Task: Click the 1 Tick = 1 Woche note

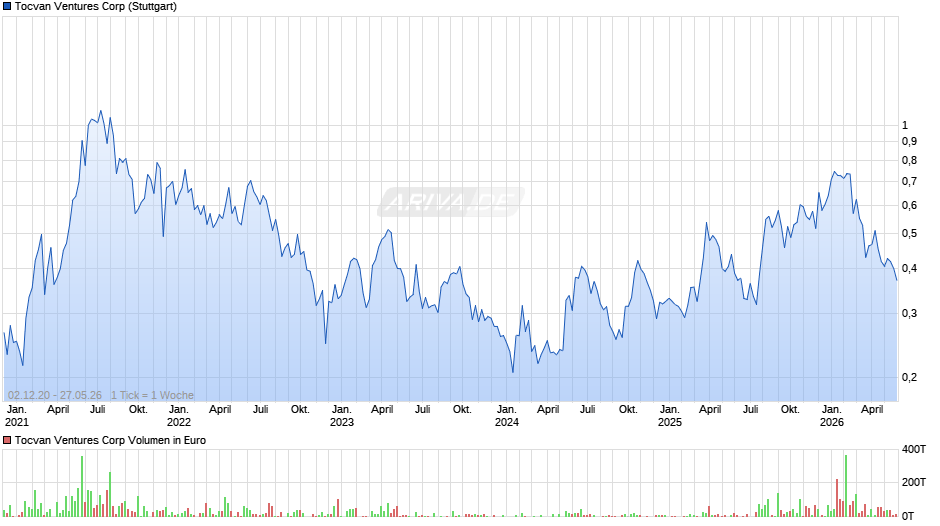Action: coord(152,395)
